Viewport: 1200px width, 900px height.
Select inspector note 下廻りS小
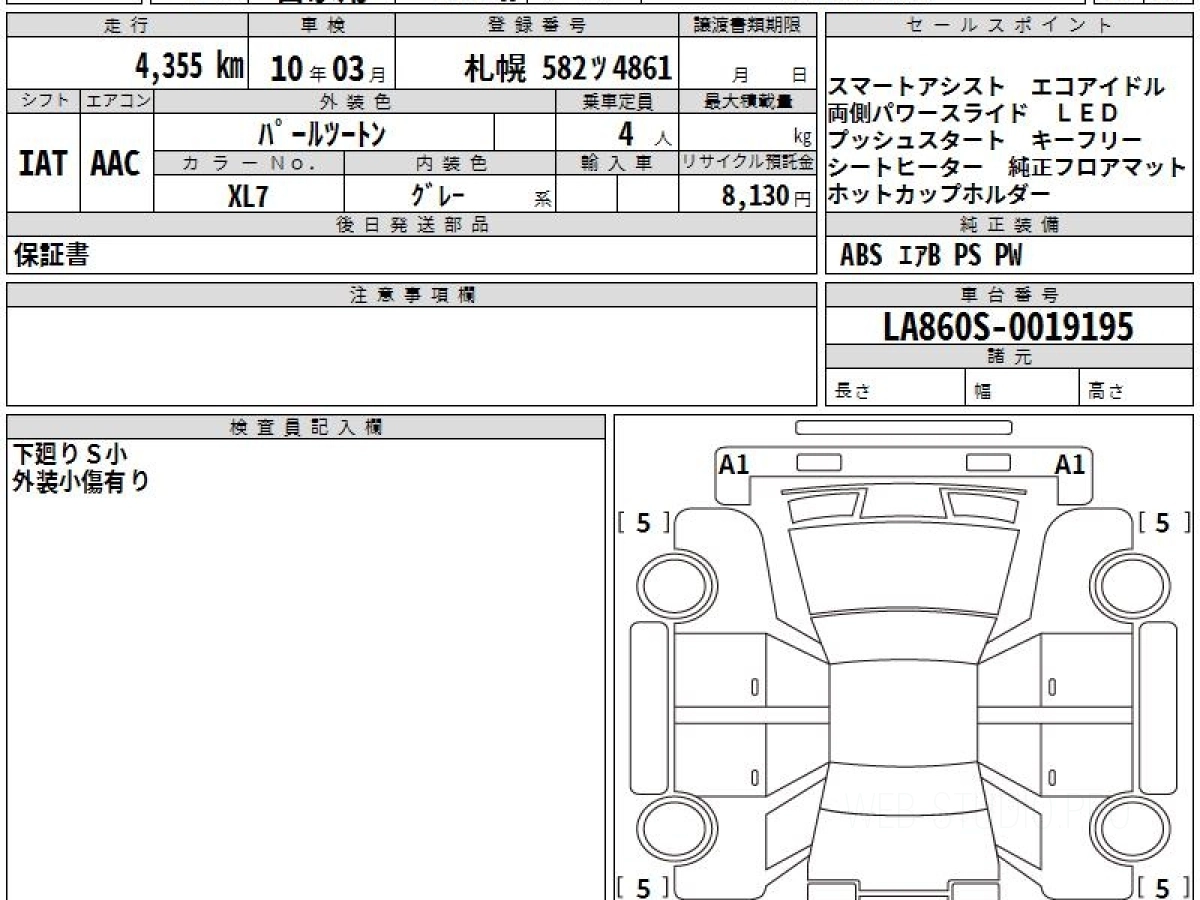click(x=70, y=455)
